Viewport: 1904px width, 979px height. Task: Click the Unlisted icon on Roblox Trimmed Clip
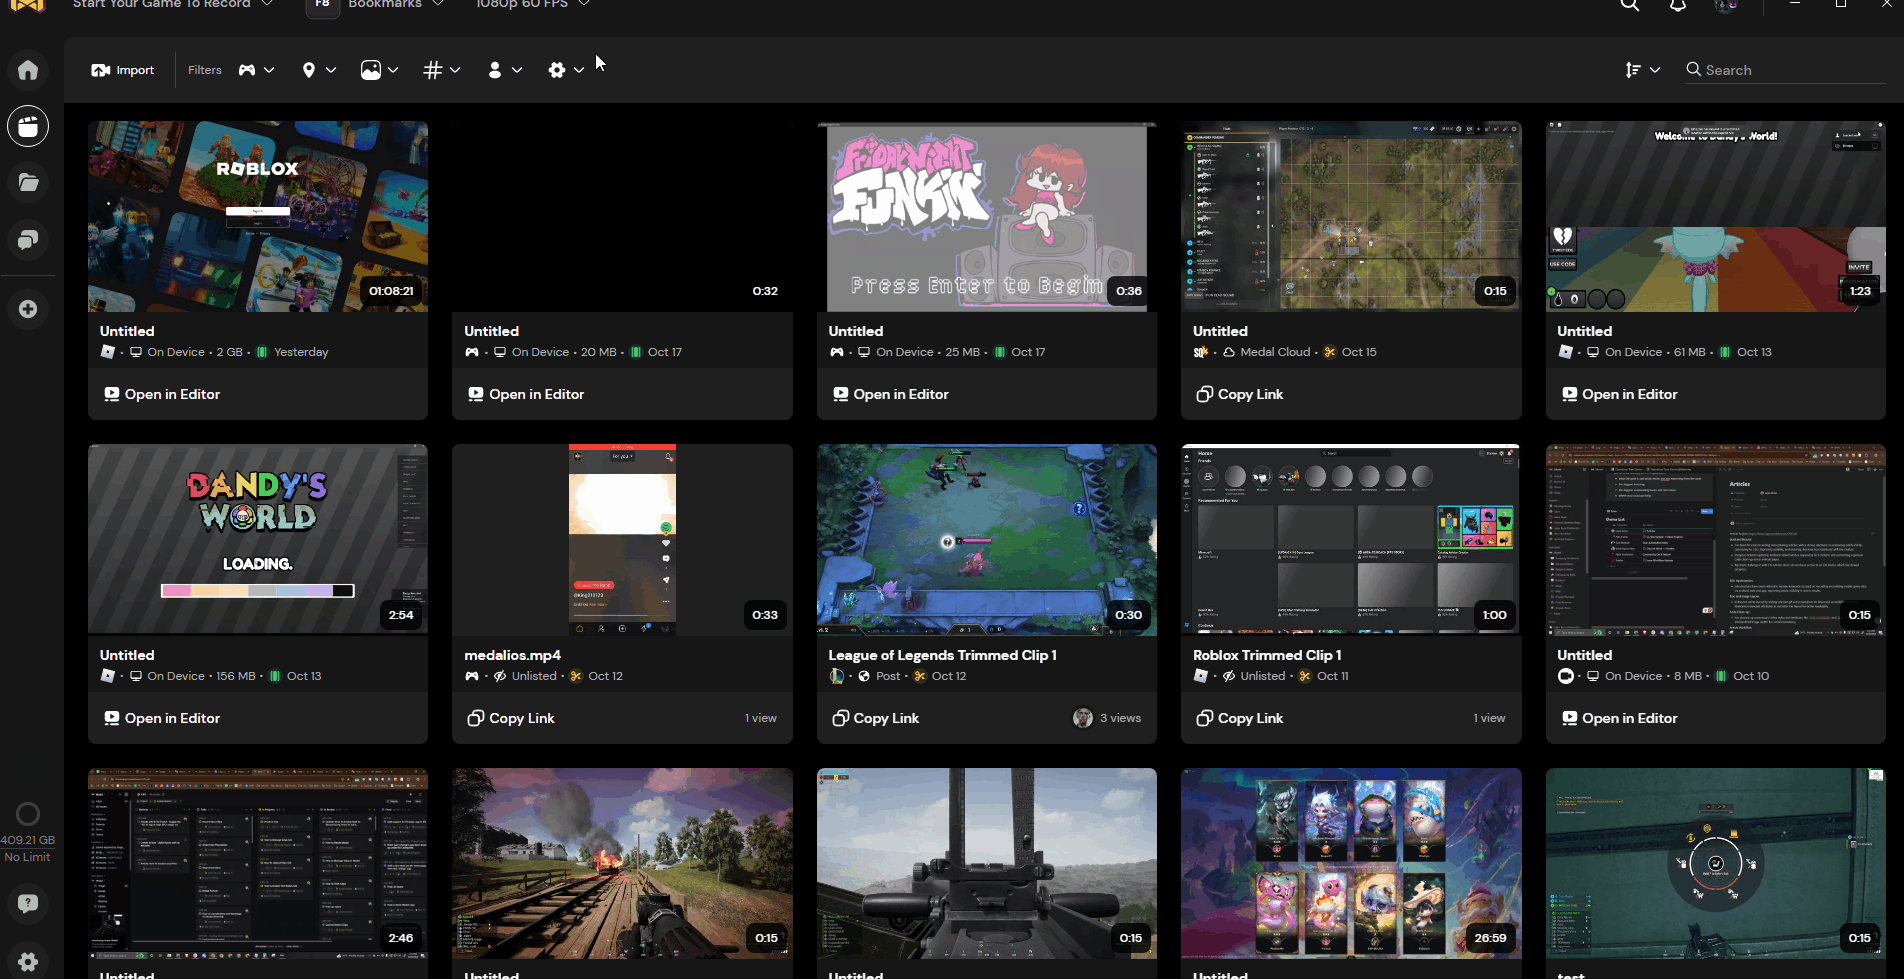coord(1229,676)
